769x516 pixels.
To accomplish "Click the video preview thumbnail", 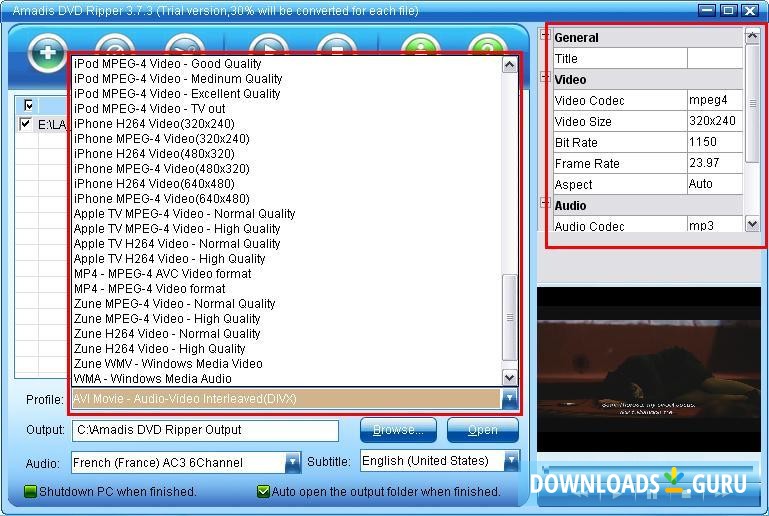I will (648, 369).
